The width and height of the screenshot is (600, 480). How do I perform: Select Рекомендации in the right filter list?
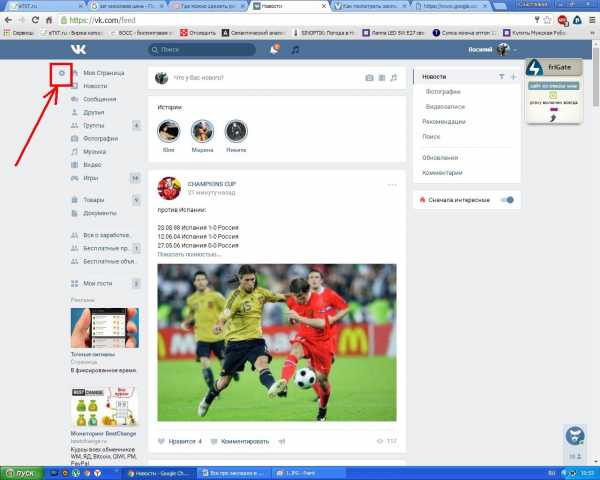point(444,121)
